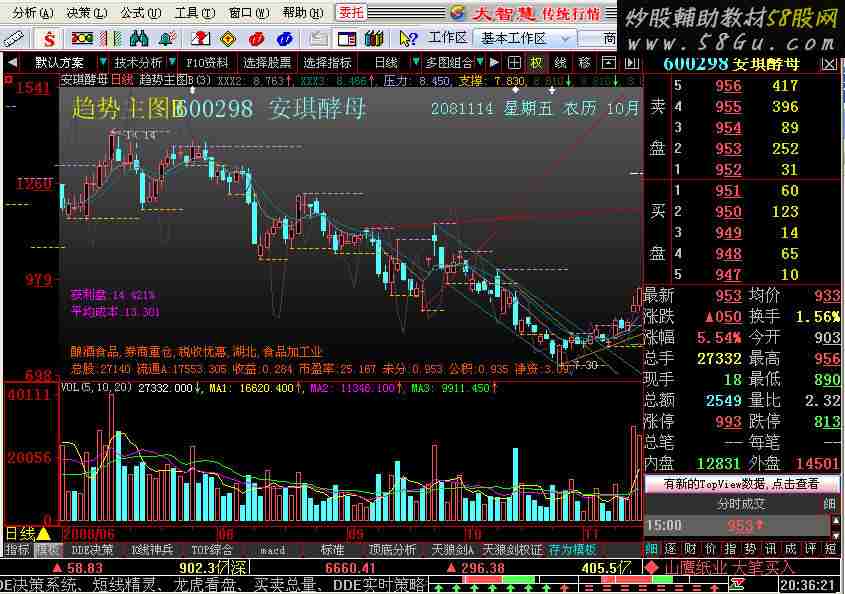Viewport: 845px width, 594px height.
Task: Click the red-green status icon beside clock
Action: tap(737, 584)
